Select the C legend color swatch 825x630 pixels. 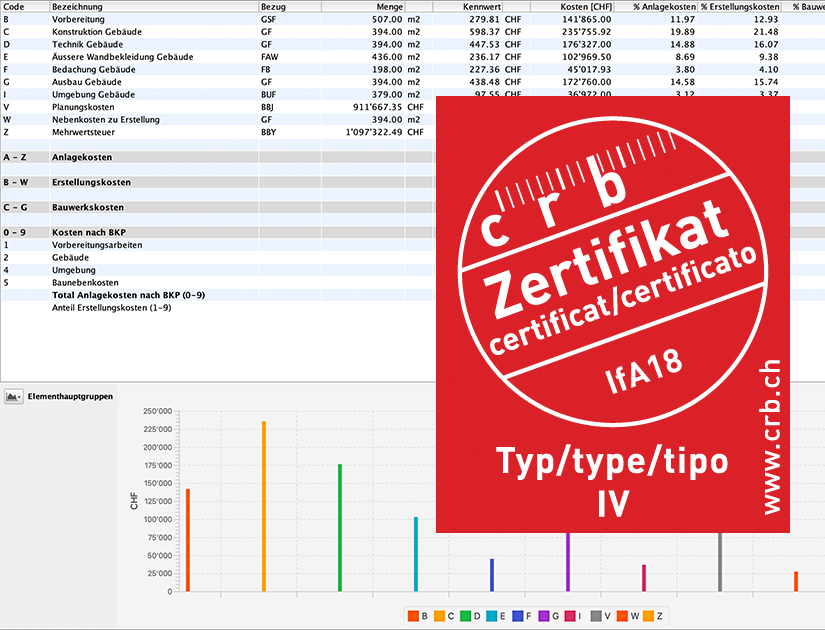(439, 616)
